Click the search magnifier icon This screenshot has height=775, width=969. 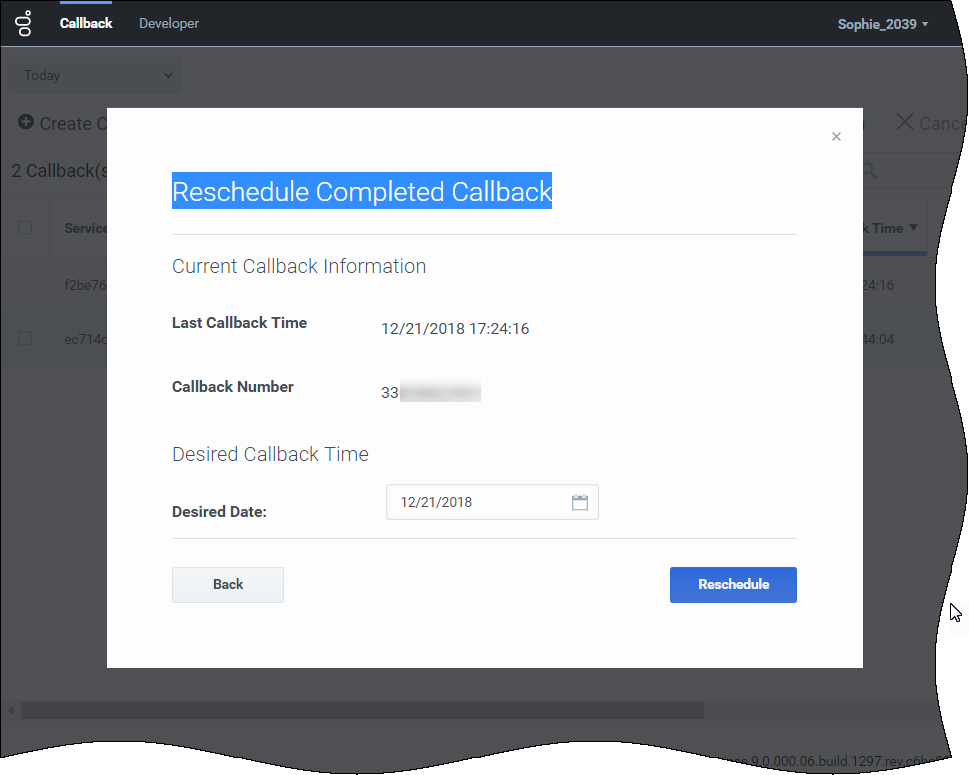870,171
